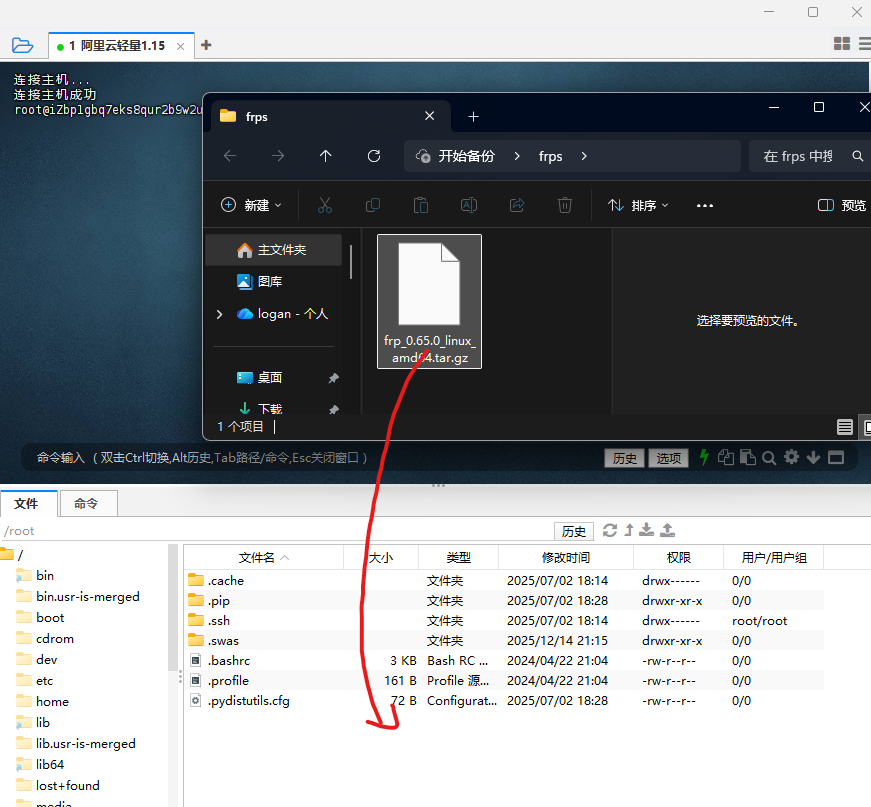Switch to large icons view in Explorer
Image resolution: width=871 pixels, height=807 pixels.
click(866, 427)
